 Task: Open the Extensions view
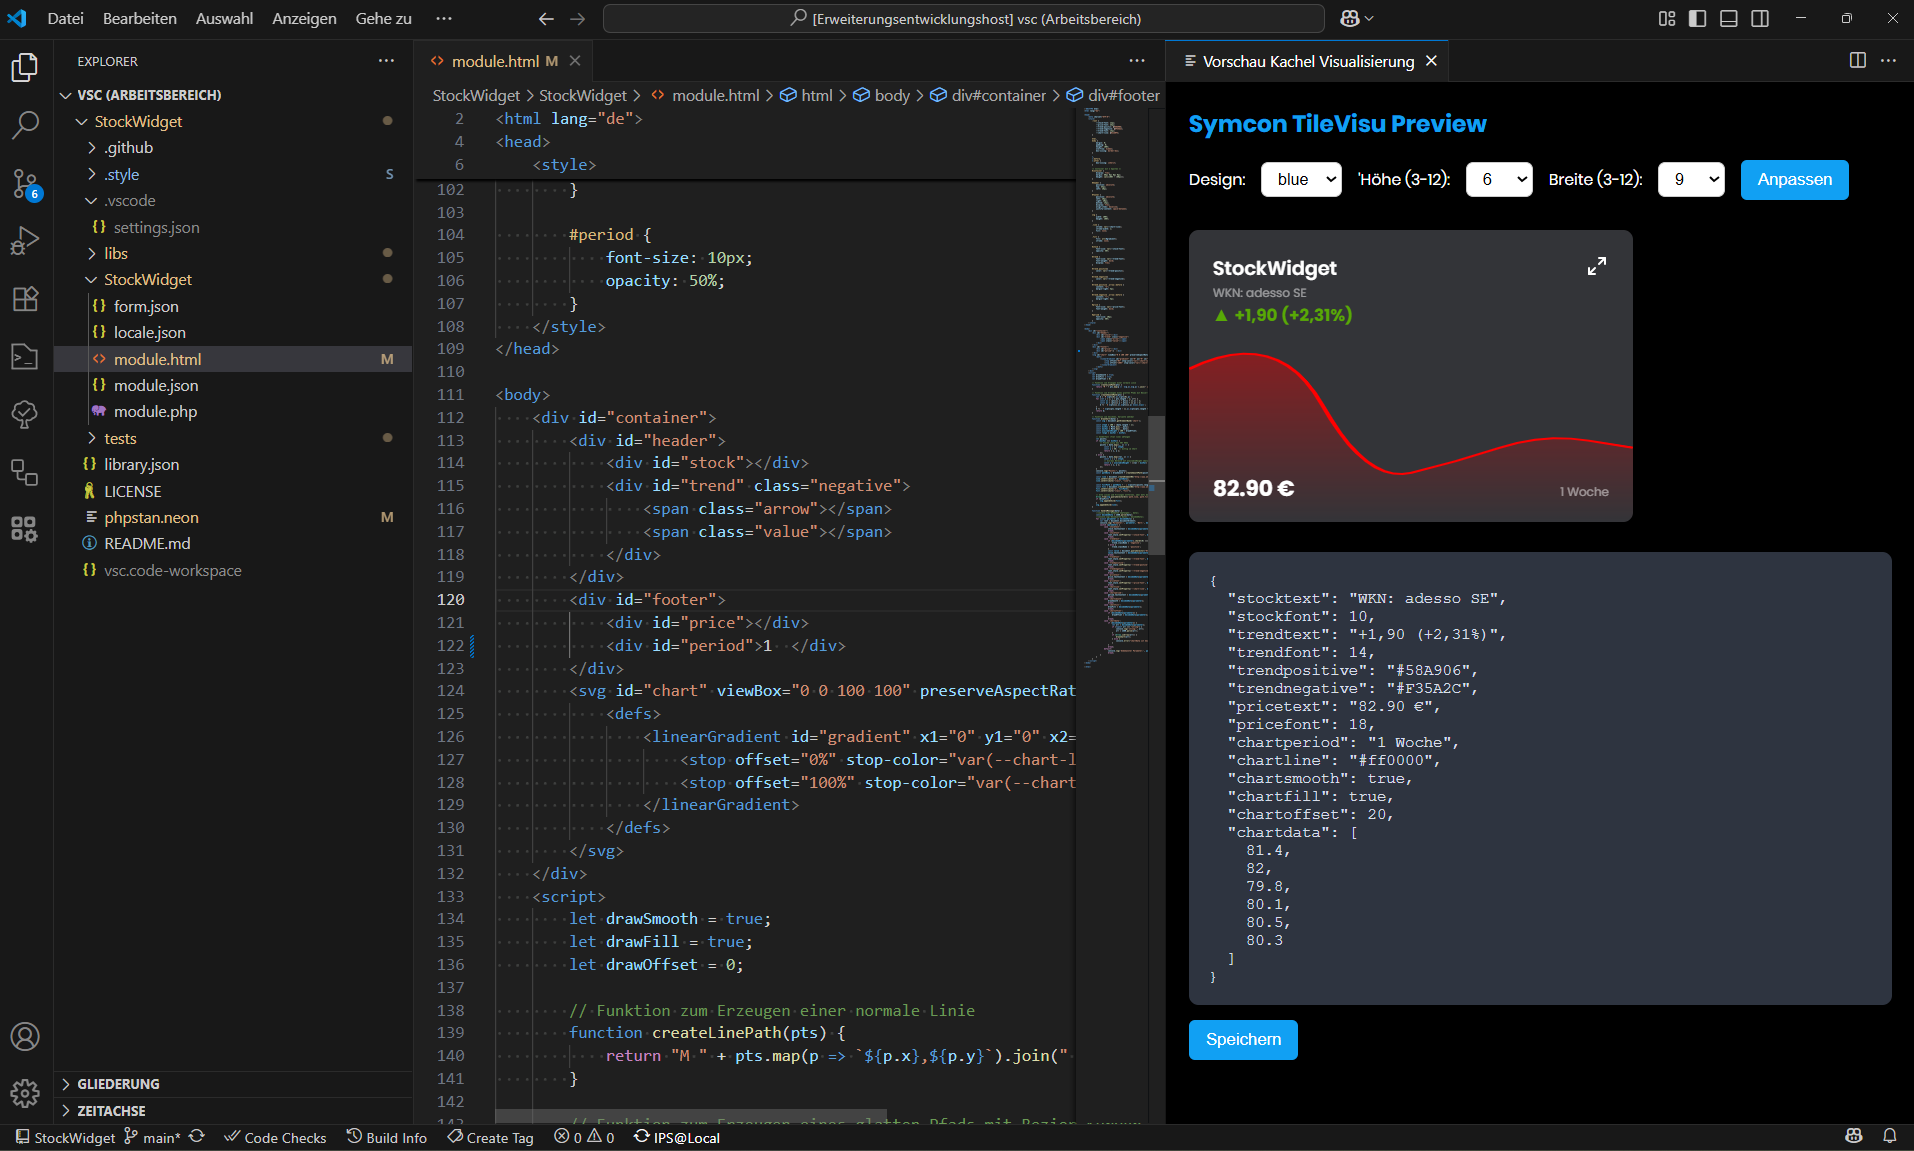25,299
